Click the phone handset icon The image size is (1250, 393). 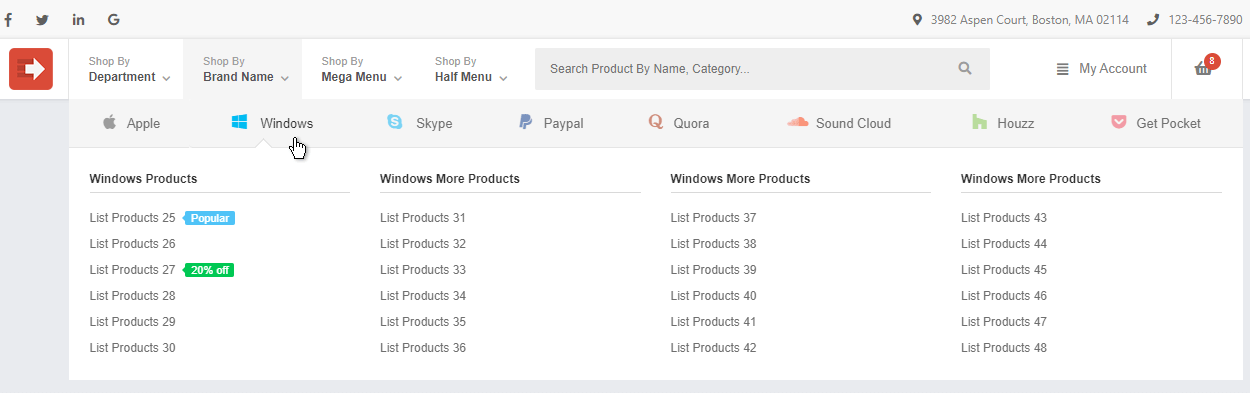[1153, 20]
